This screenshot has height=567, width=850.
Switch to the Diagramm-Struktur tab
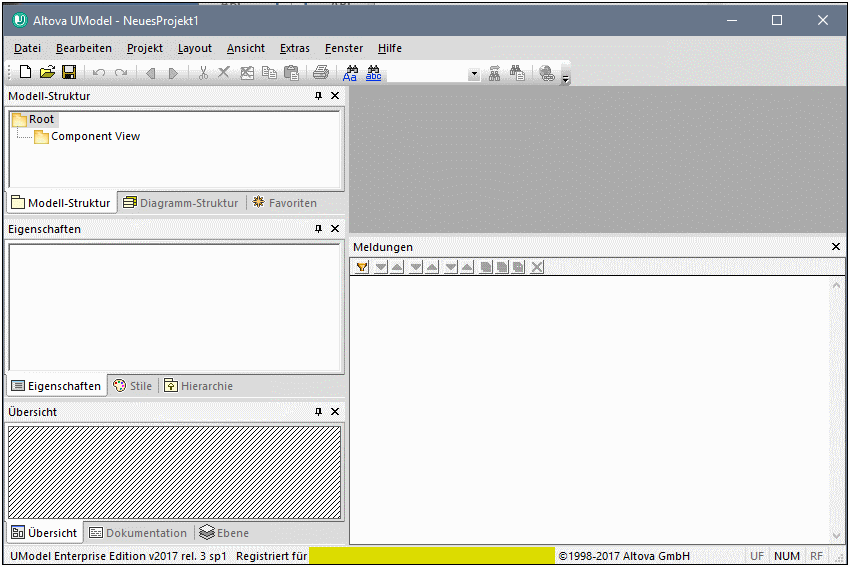pyautogui.click(x=180, y=203)
